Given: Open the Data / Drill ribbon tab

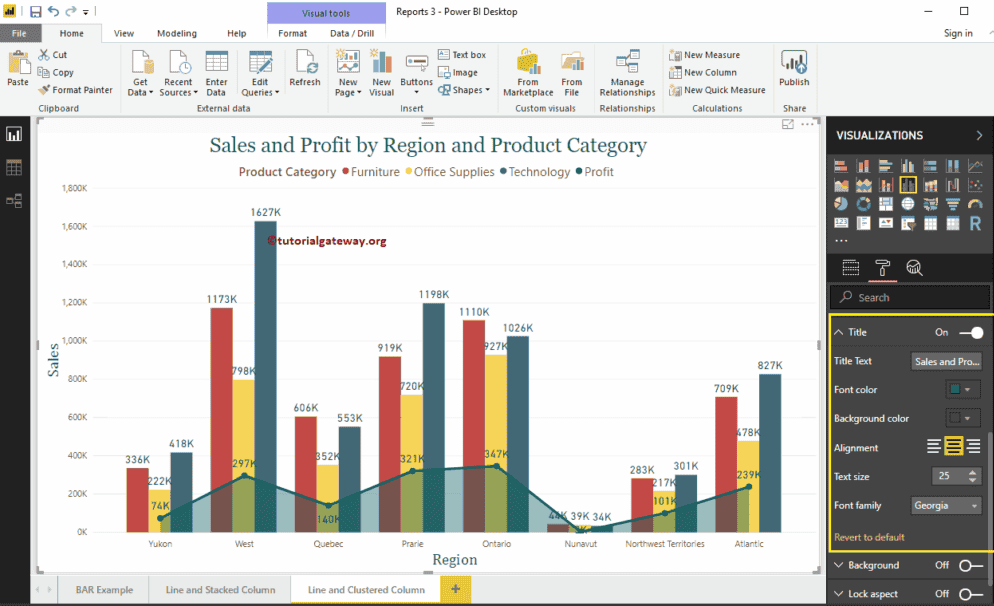Looking at the screenshot, I should pyautogui.click(x=352, y=33).
